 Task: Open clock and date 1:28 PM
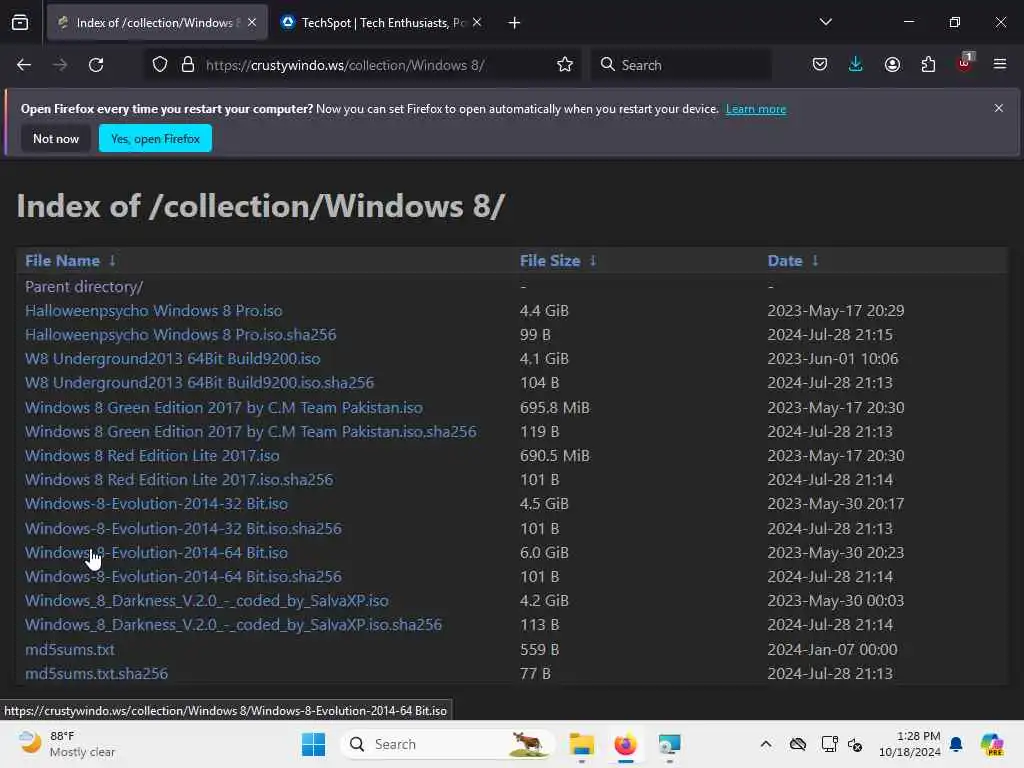click(910, 744)
